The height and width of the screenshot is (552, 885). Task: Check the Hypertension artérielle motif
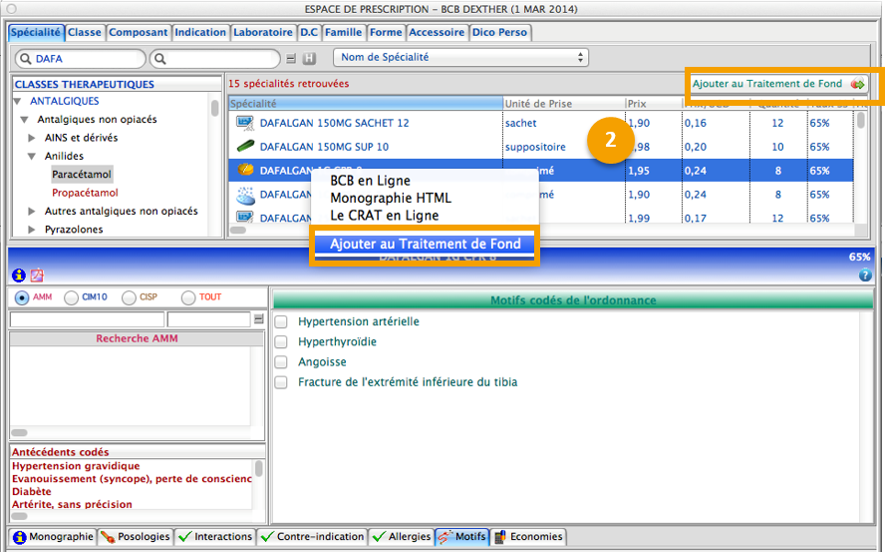(281, 322)
